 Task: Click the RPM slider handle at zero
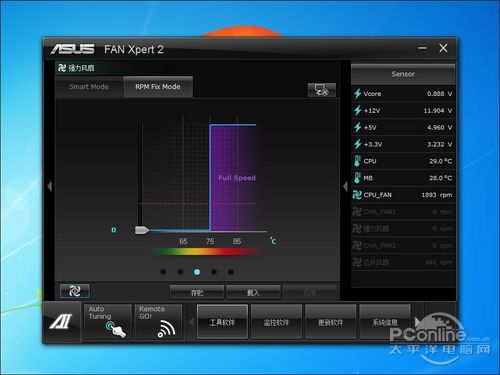click(142, 230)
